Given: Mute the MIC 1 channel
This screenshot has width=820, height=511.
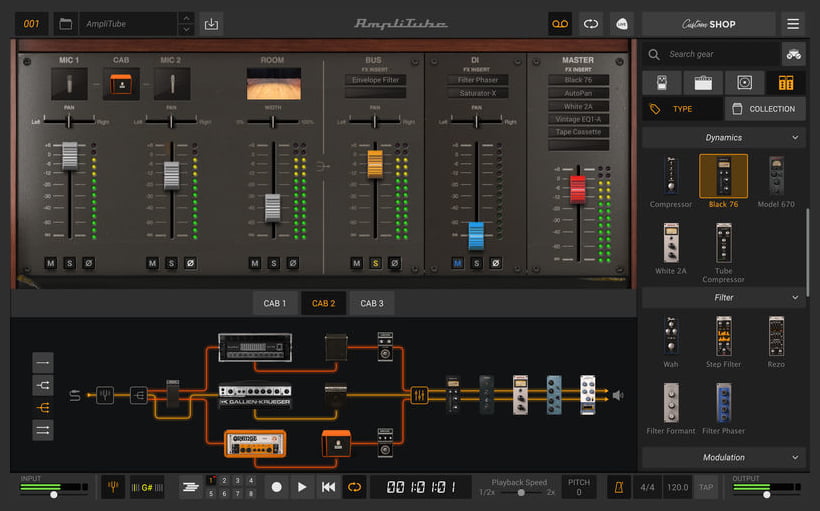Looking at the screenshot, I should pos(51,263).
